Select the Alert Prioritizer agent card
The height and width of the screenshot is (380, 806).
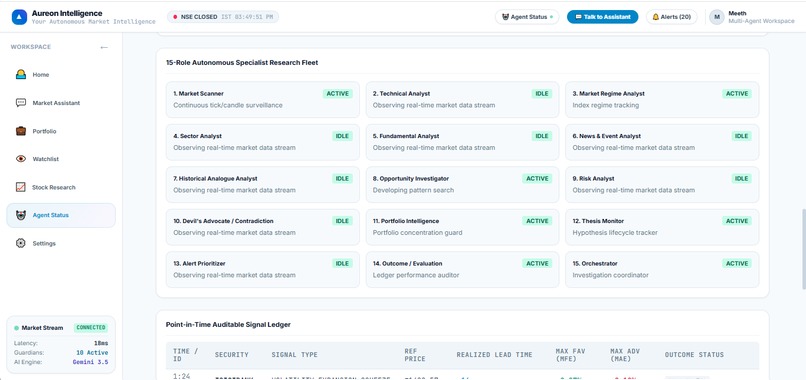coord(263,269)
